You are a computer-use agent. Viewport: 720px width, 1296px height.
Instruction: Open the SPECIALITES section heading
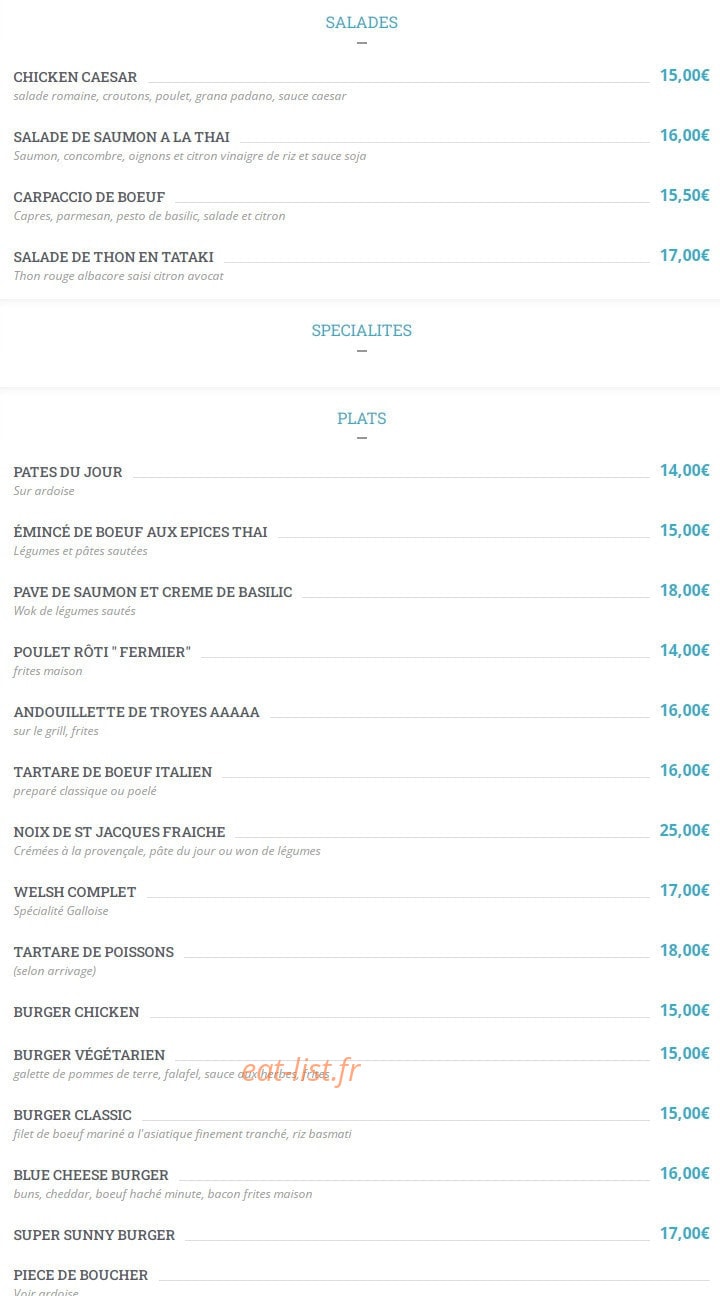(x=361, y=330)
